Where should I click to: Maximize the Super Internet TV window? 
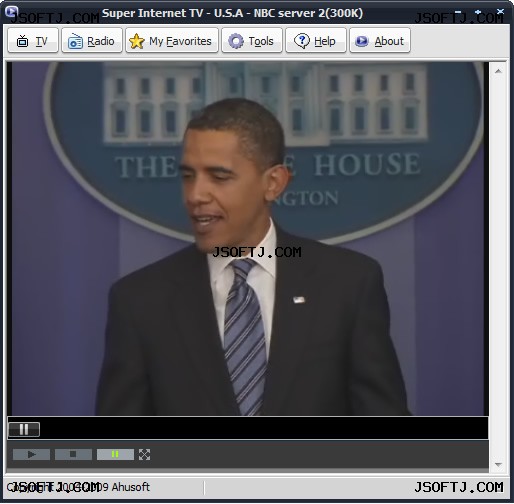tap(478, 12)
